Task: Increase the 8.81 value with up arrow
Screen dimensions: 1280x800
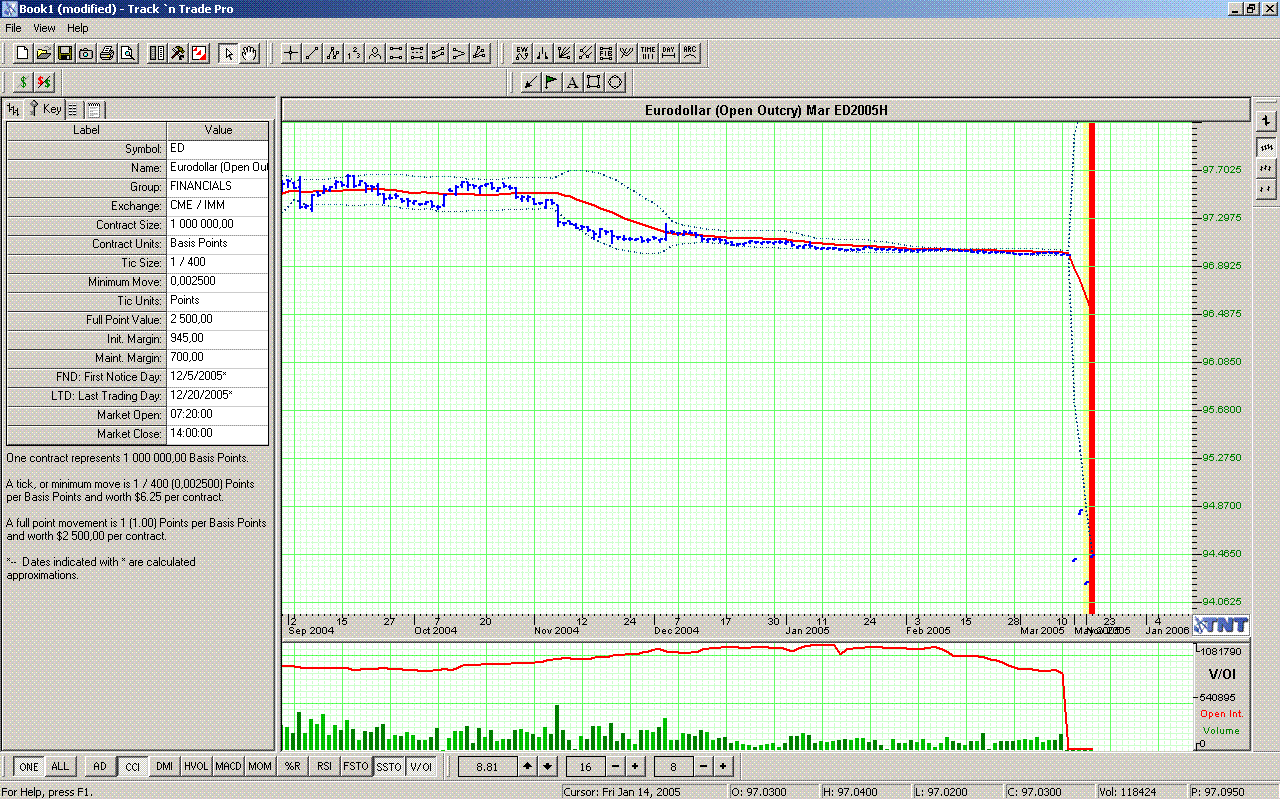Action: (528, 767)
